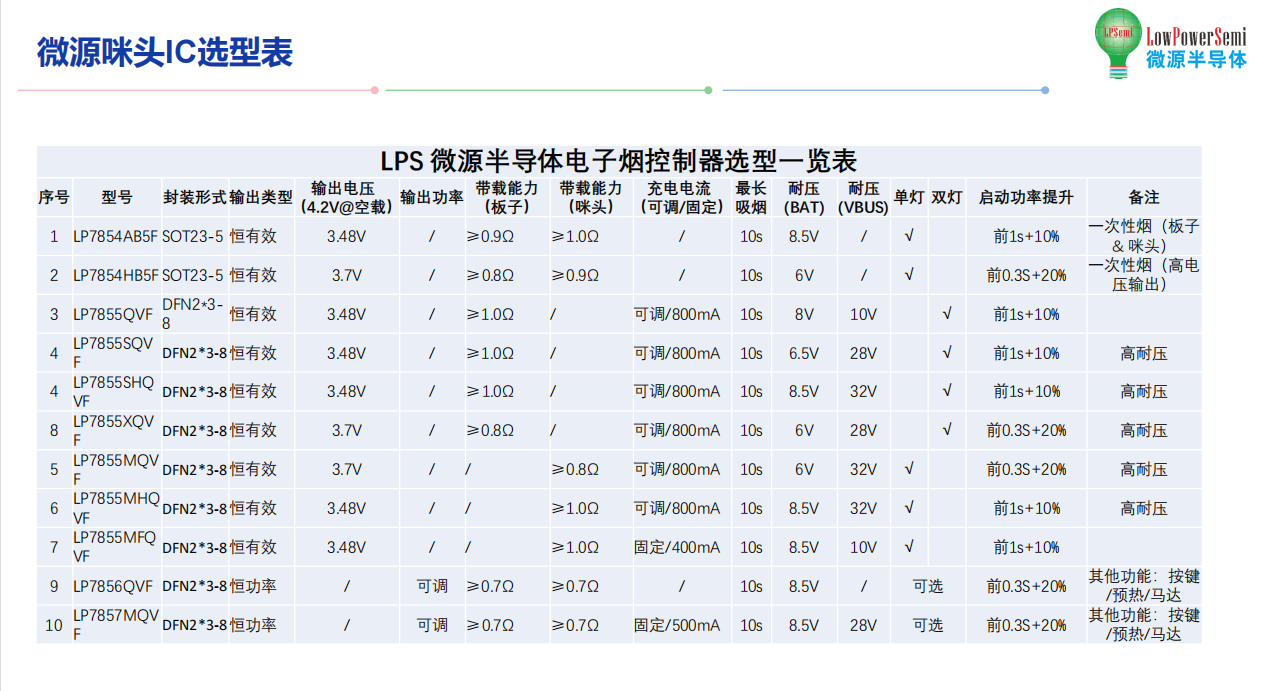
Task: Select model cell LP7855MQVF
Action: [114, 469]
